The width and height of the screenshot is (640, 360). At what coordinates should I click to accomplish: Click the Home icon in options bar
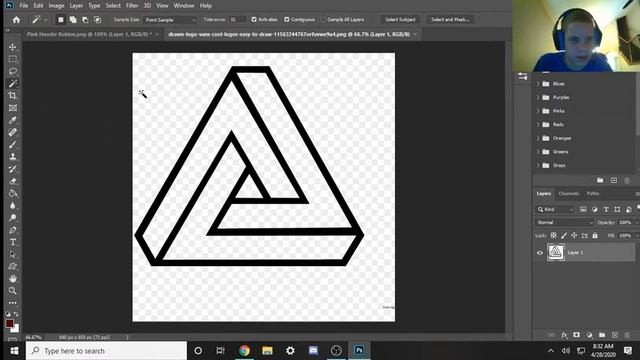16,20
